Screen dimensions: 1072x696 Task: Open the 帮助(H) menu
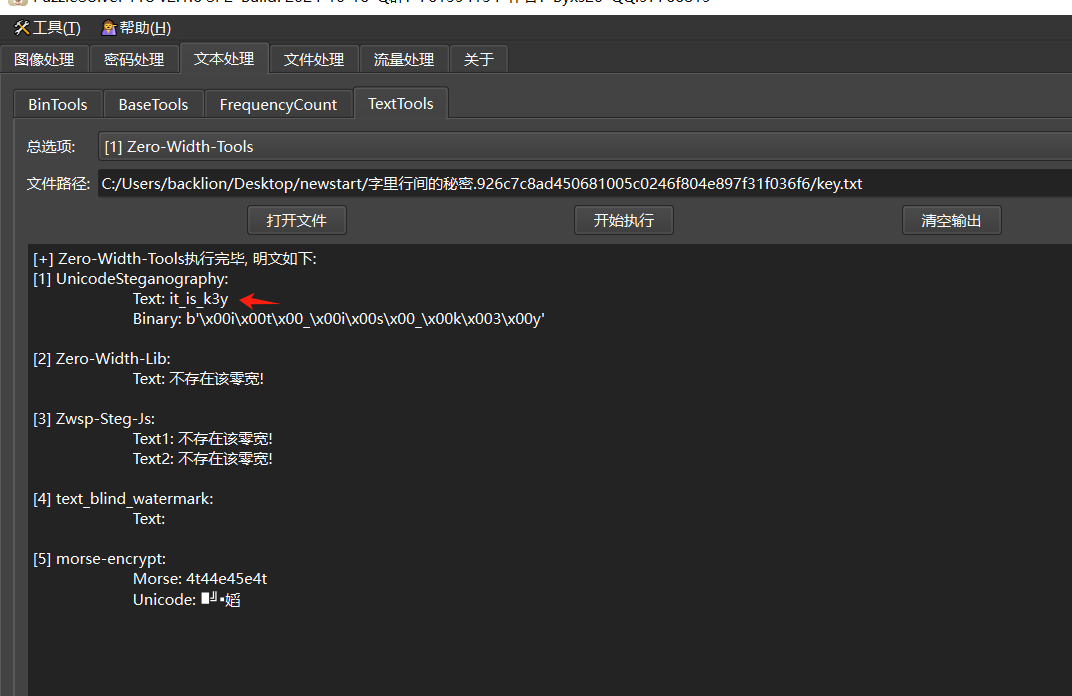[x=137, y=27]
